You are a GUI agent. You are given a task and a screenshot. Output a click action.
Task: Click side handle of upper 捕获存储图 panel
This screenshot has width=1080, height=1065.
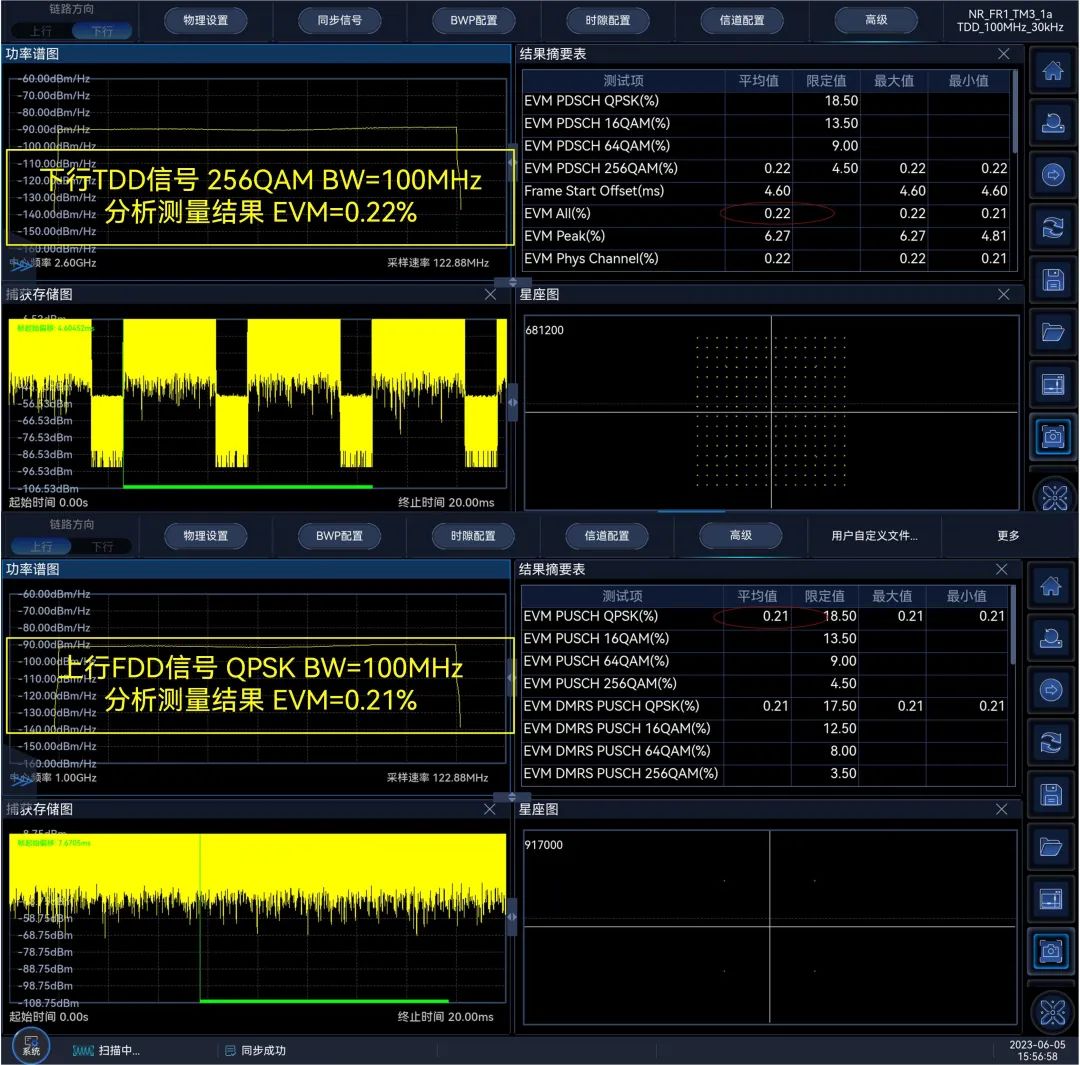pos(512,402)
